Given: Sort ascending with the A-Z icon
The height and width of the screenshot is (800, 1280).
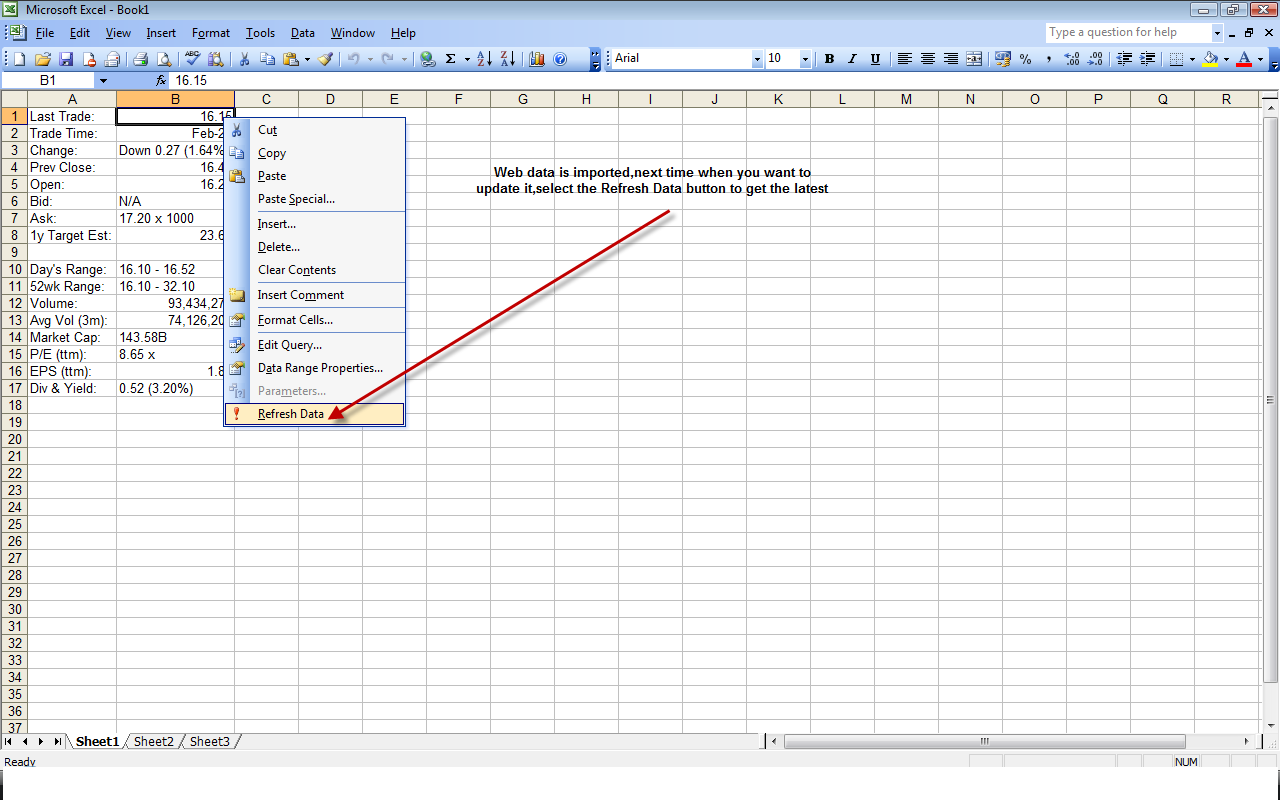Looking at the screenshot, I should tap(484, 59).
